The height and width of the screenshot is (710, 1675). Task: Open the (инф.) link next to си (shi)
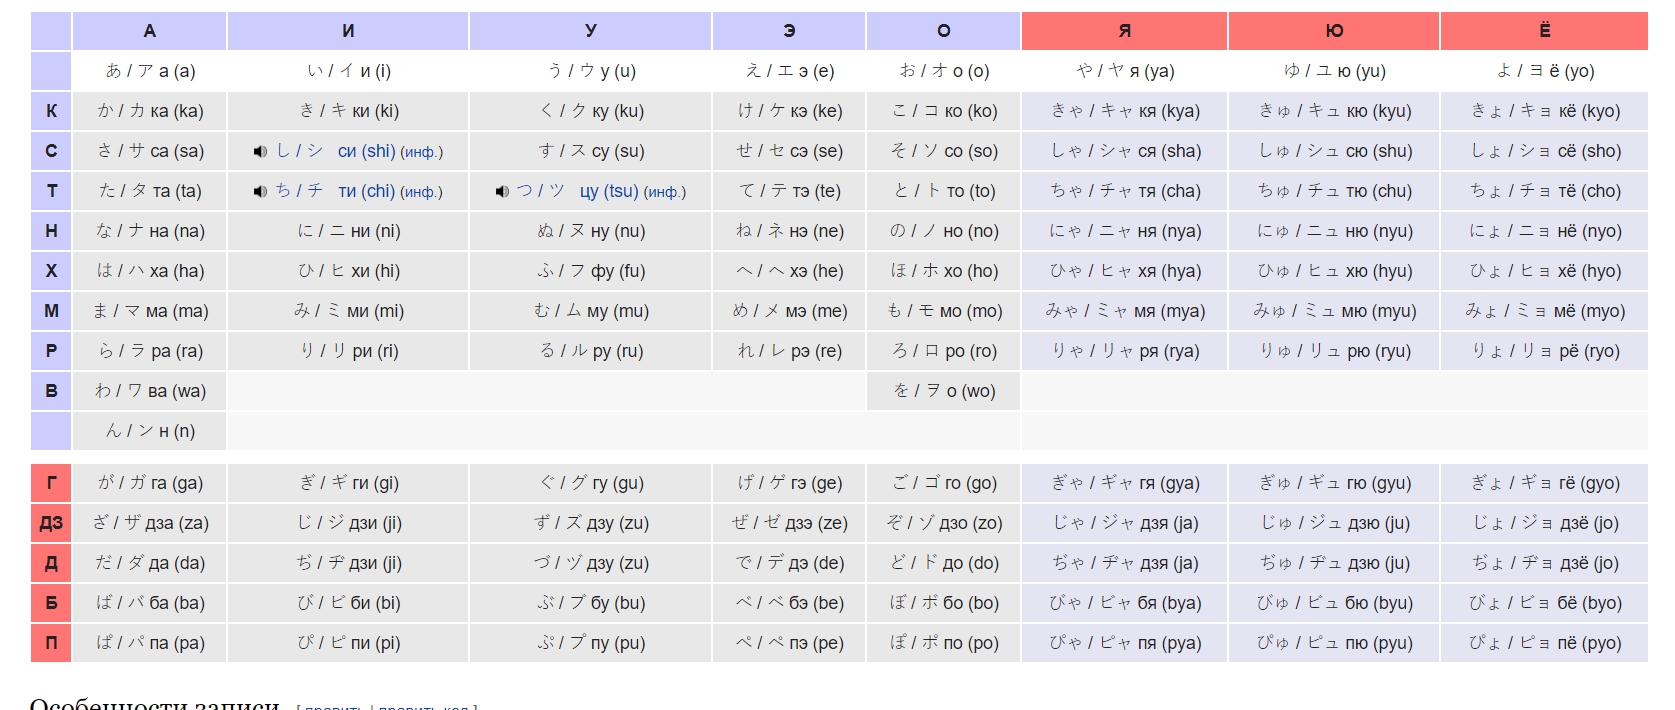click(421, 152)
